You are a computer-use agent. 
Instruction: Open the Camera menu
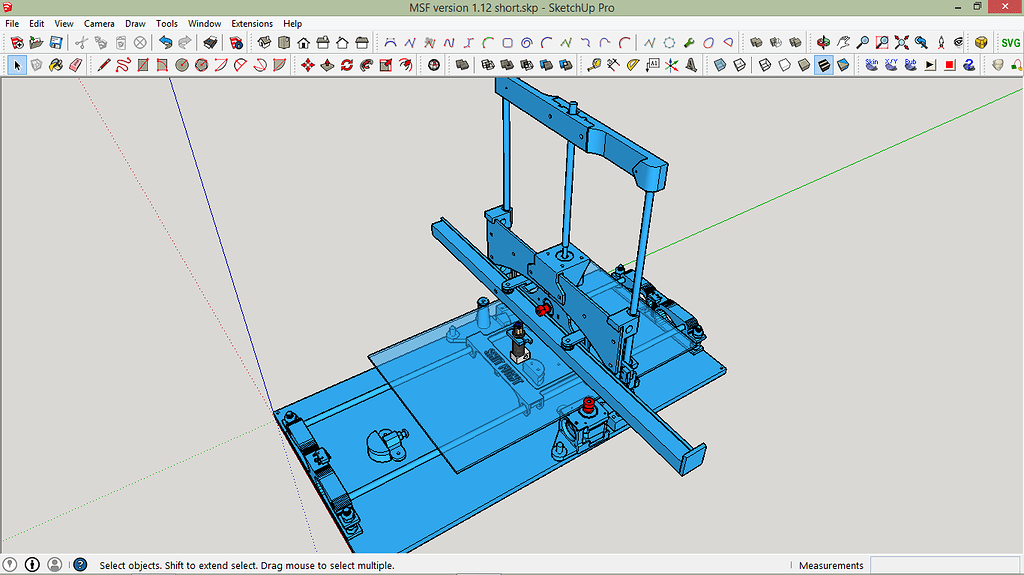[99, 23]
